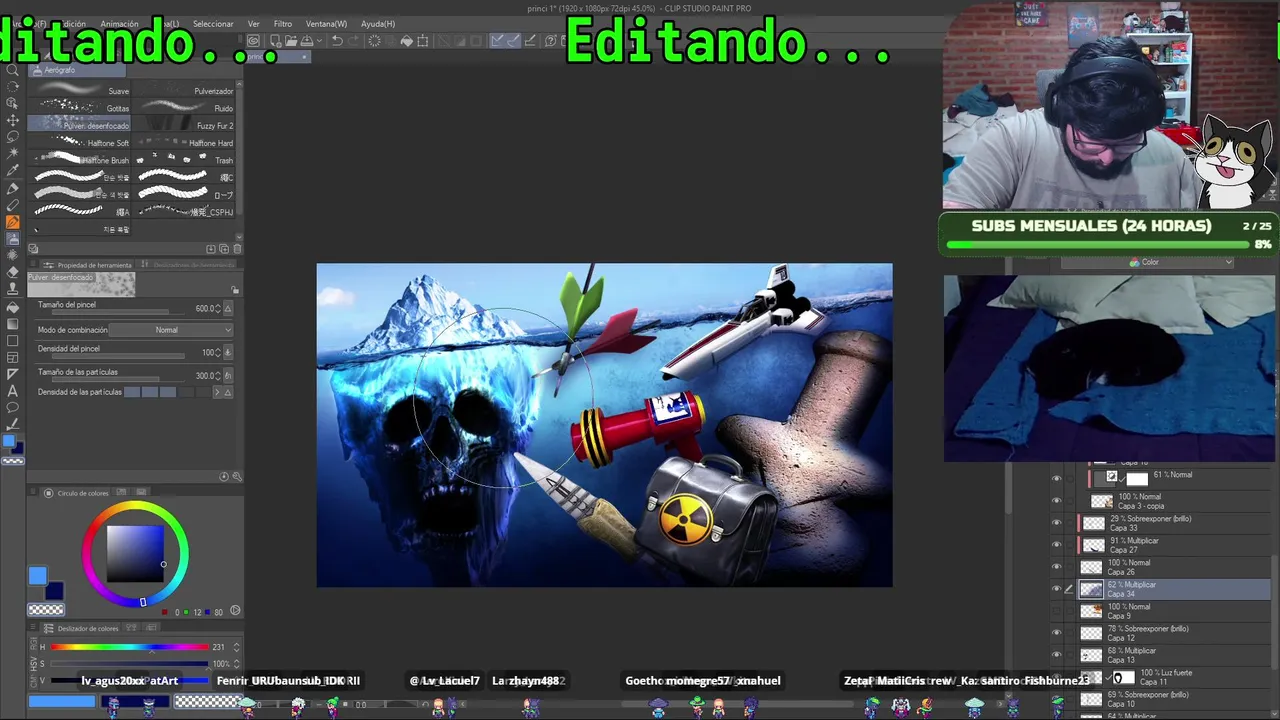Click the Scale/Rotate transform icon
Screen dimensions: 1280x720
[423, 41]
